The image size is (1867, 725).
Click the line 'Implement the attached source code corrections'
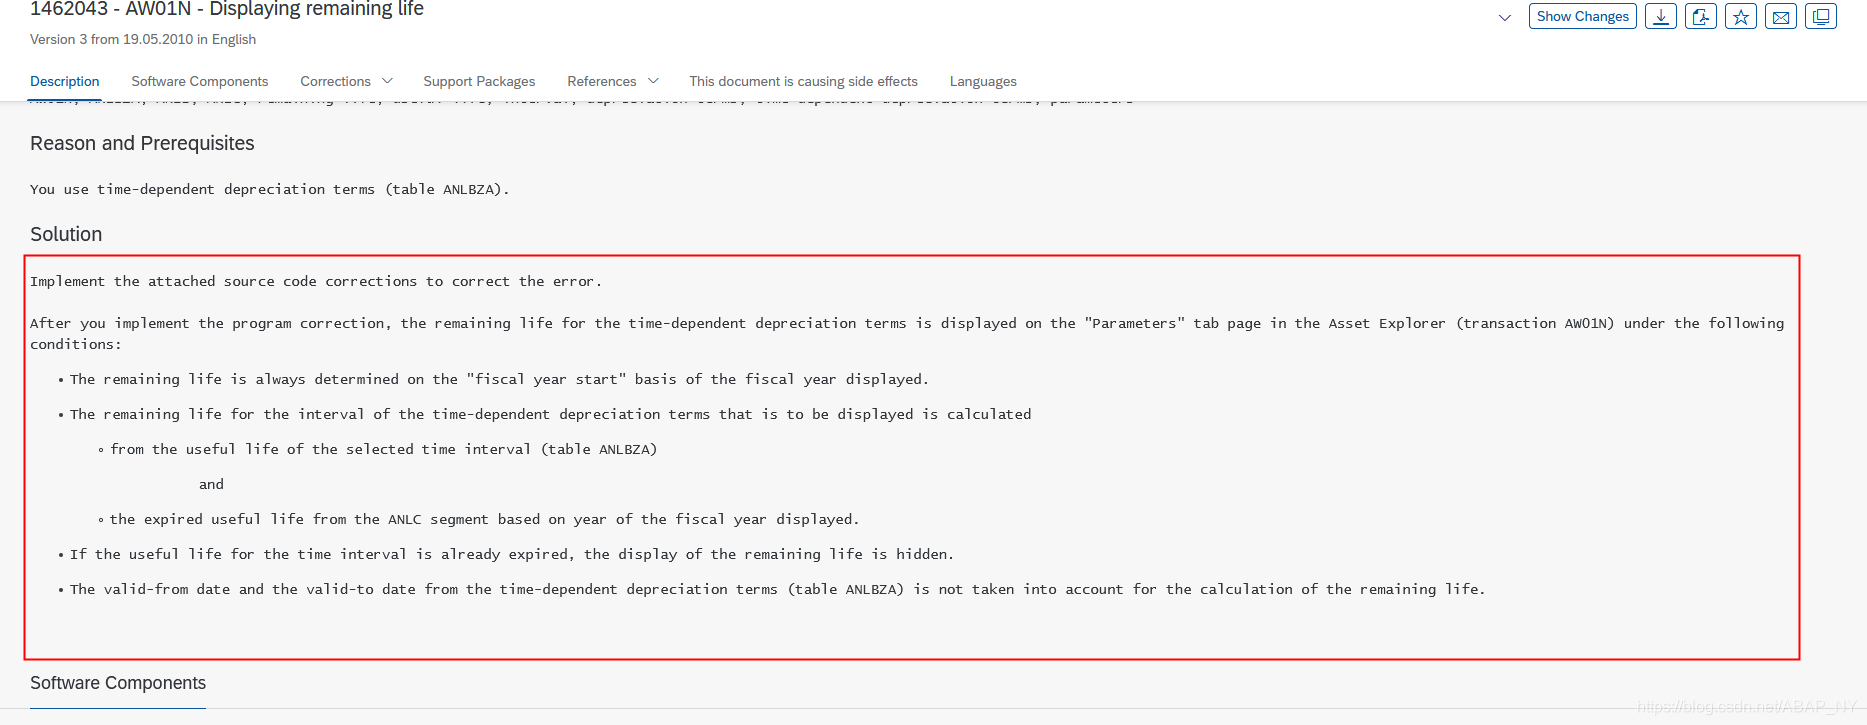click(316, 281)
